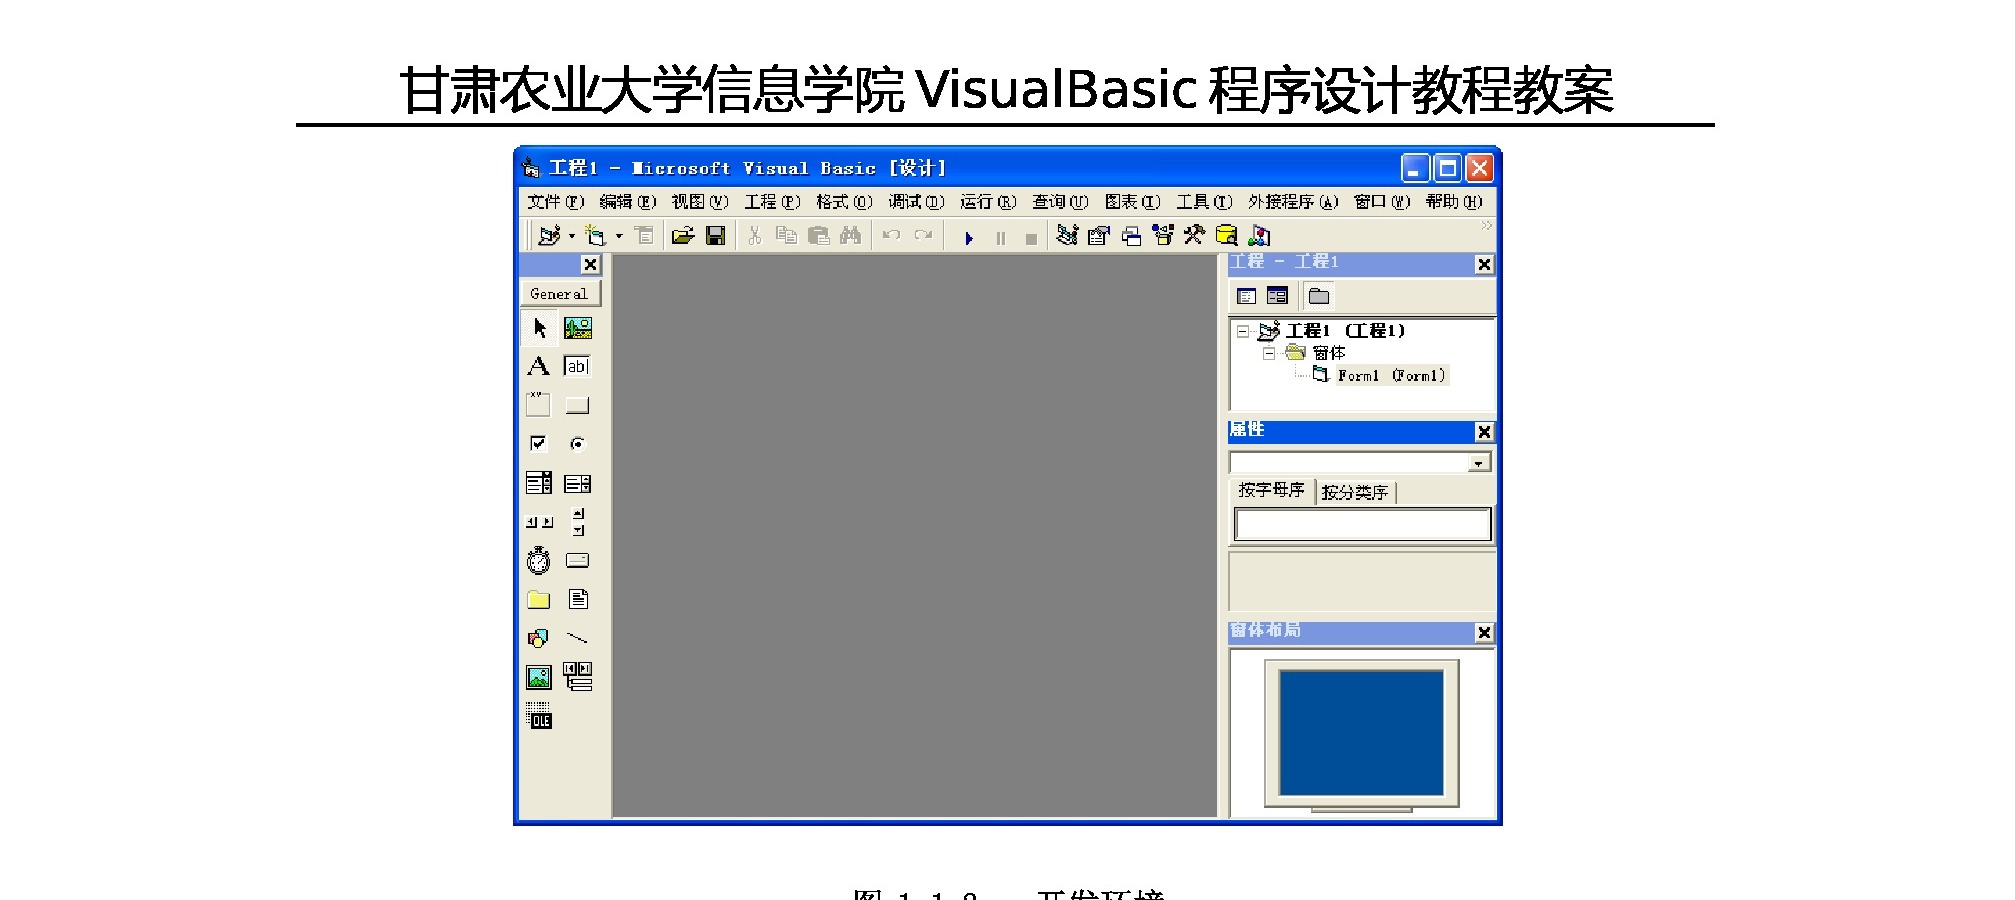
Task: Open the 视图(V) menu
Action: tap(699, 202)
